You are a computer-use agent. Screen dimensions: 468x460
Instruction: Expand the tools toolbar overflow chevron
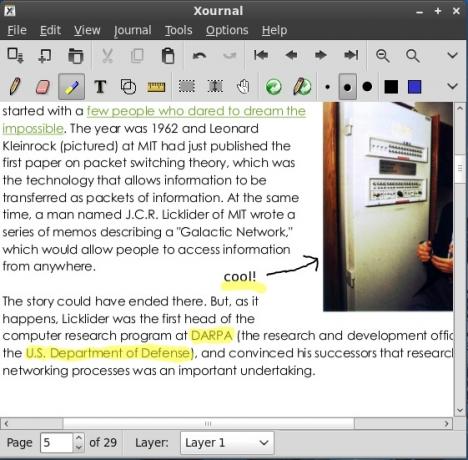coord(452,86)
